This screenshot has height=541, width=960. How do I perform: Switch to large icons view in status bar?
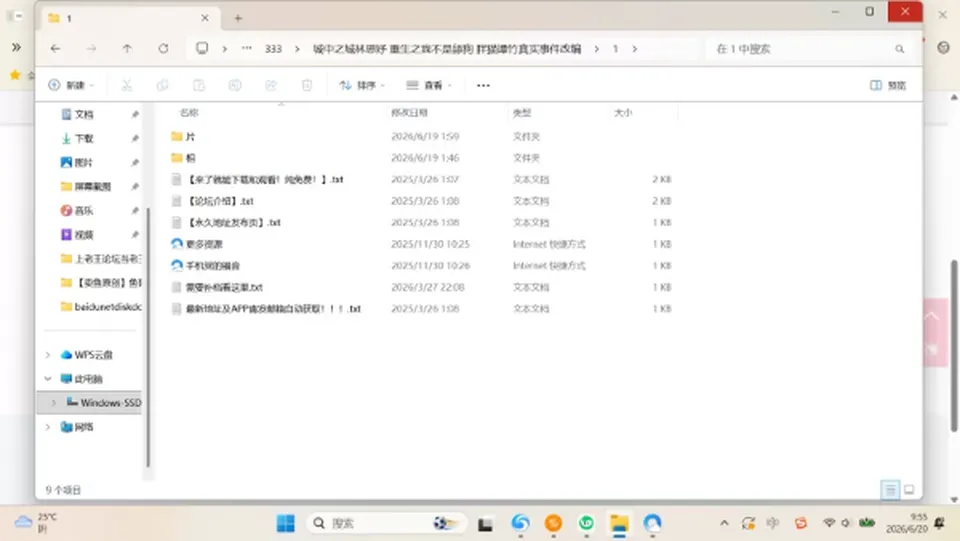coord(909,490)
